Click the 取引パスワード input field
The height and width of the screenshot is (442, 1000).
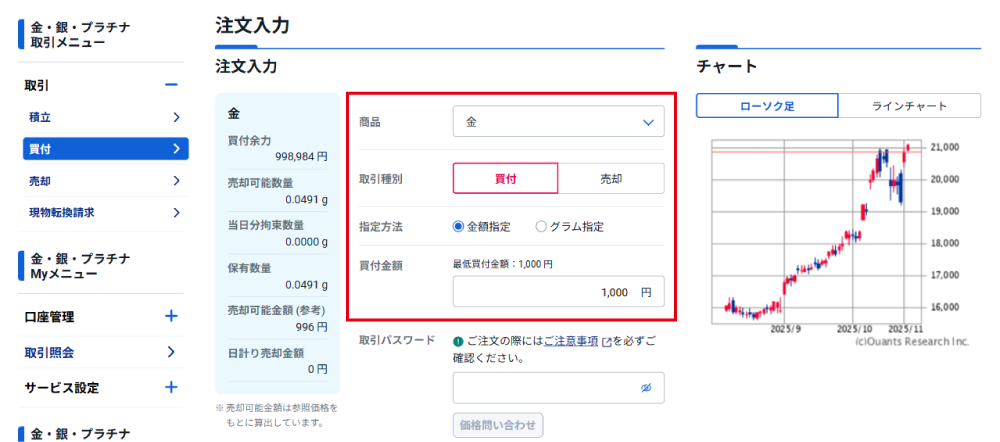click(545, 388)
